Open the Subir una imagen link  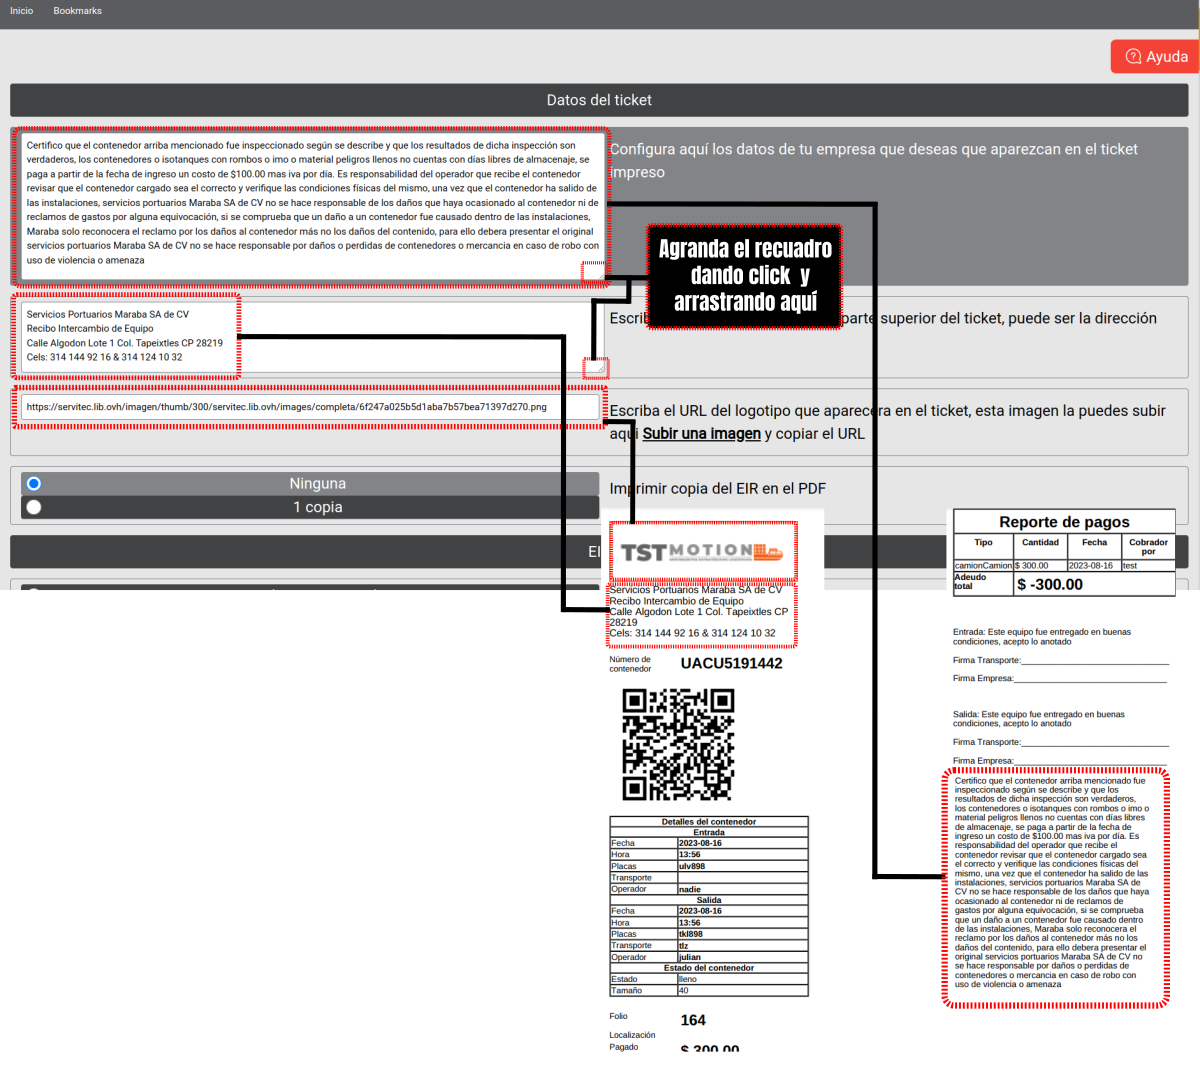coord(701,434)
